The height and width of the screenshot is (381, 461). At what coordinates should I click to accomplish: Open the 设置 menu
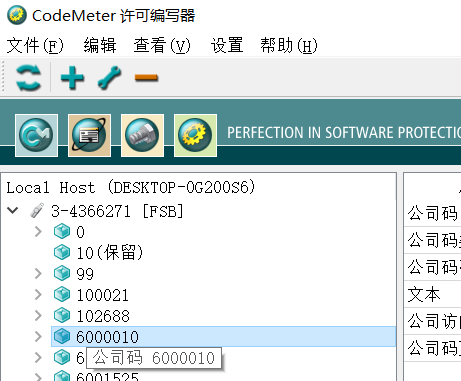click(227, 45)
